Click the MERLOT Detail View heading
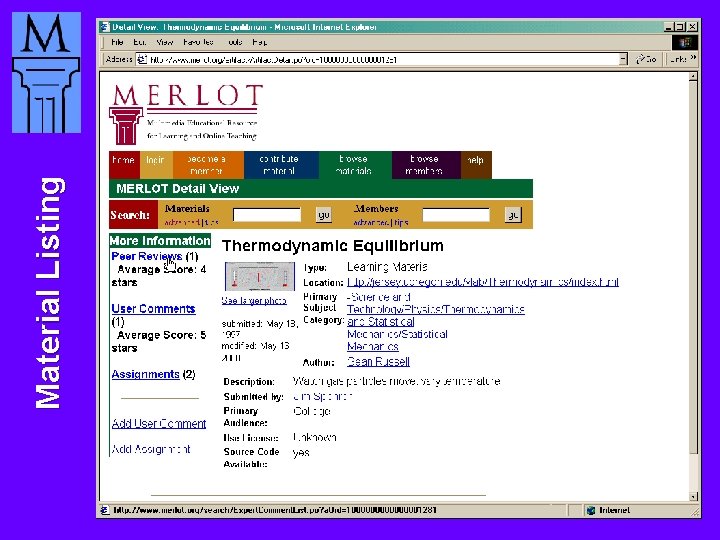This screenshot has height=540, width=720. pos(178,189)
